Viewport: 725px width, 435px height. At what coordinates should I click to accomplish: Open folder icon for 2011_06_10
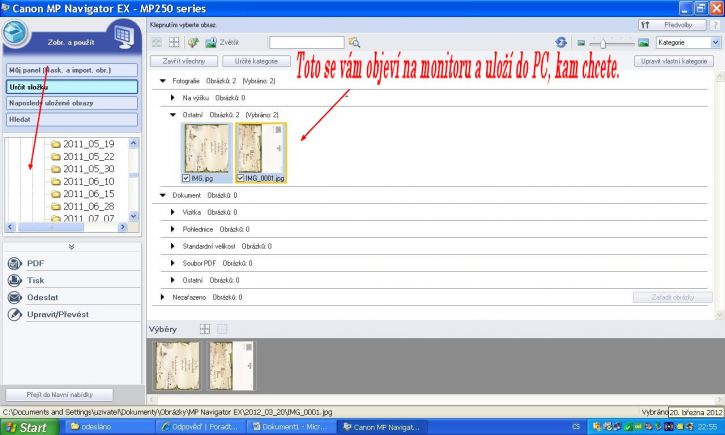[x=56, y=182]
